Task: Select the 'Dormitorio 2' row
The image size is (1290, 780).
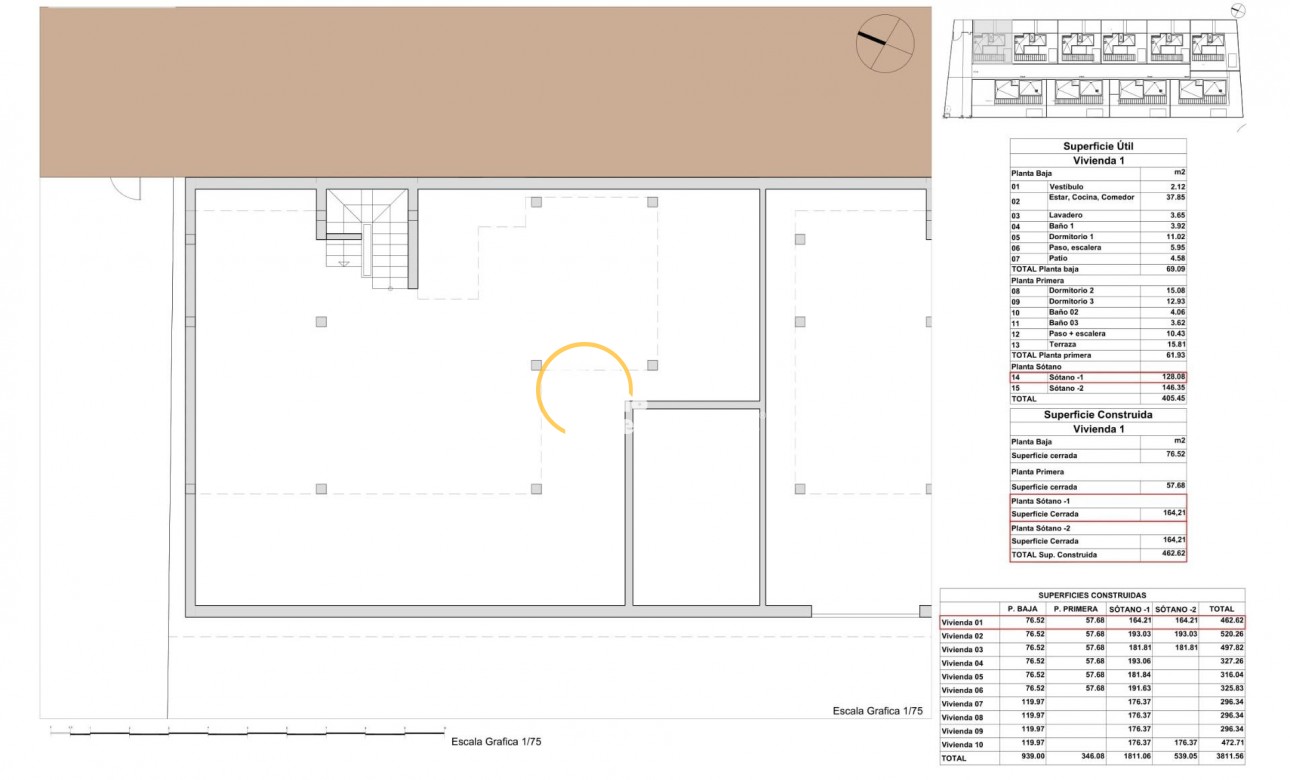Action: 1098,291
